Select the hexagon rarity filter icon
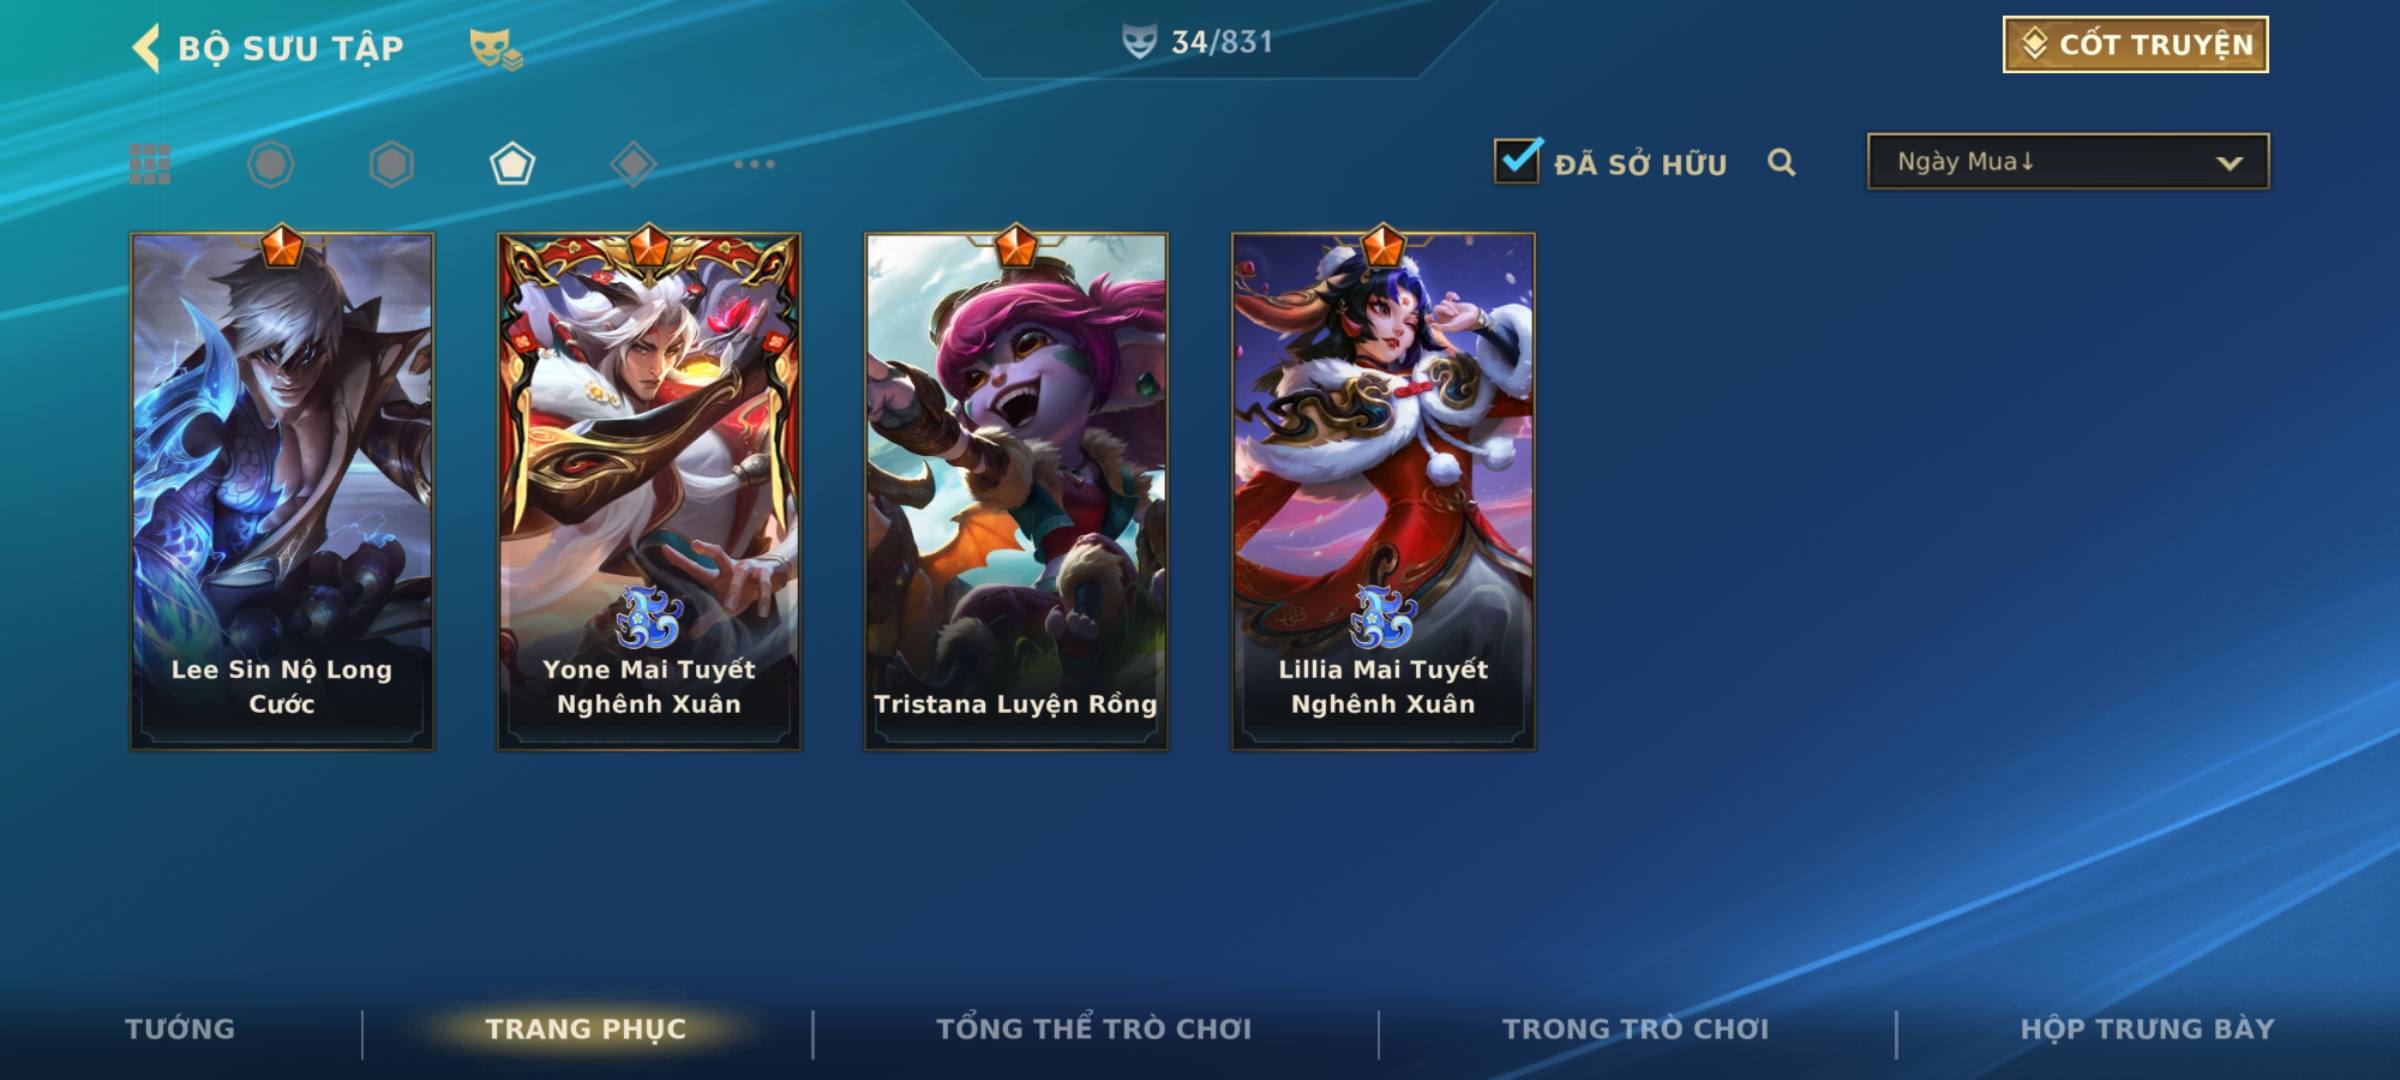 pyautogui.click(x=391, y=164)
